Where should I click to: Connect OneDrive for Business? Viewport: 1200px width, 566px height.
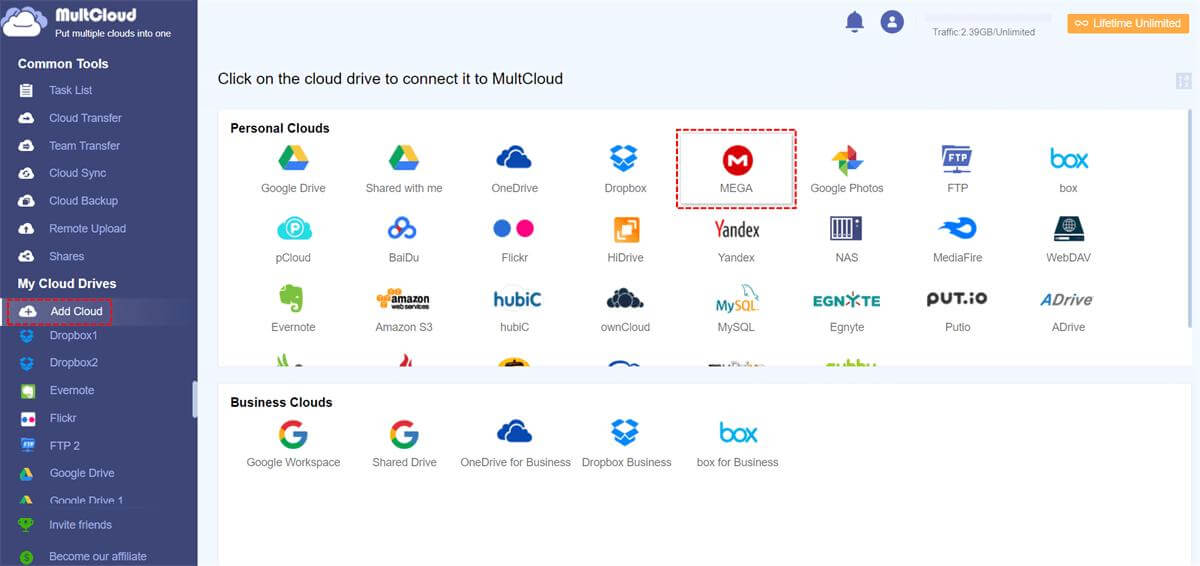pos(515,443)
